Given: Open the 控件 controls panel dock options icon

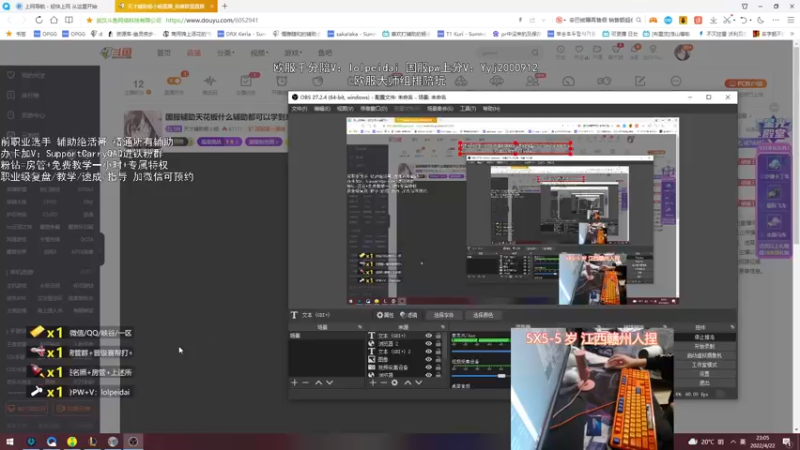Looking at the screenshot, I should 732,327.
